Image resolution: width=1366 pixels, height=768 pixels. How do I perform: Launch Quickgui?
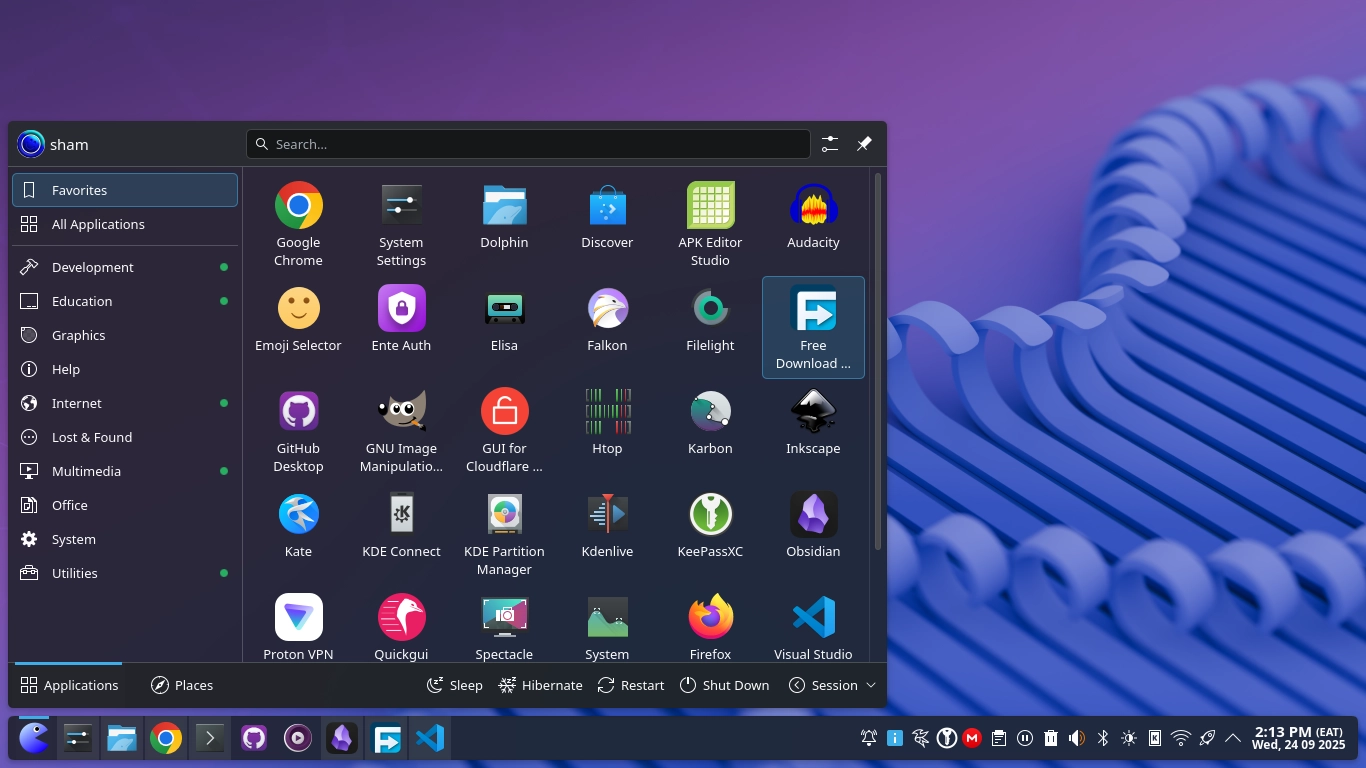401,626
